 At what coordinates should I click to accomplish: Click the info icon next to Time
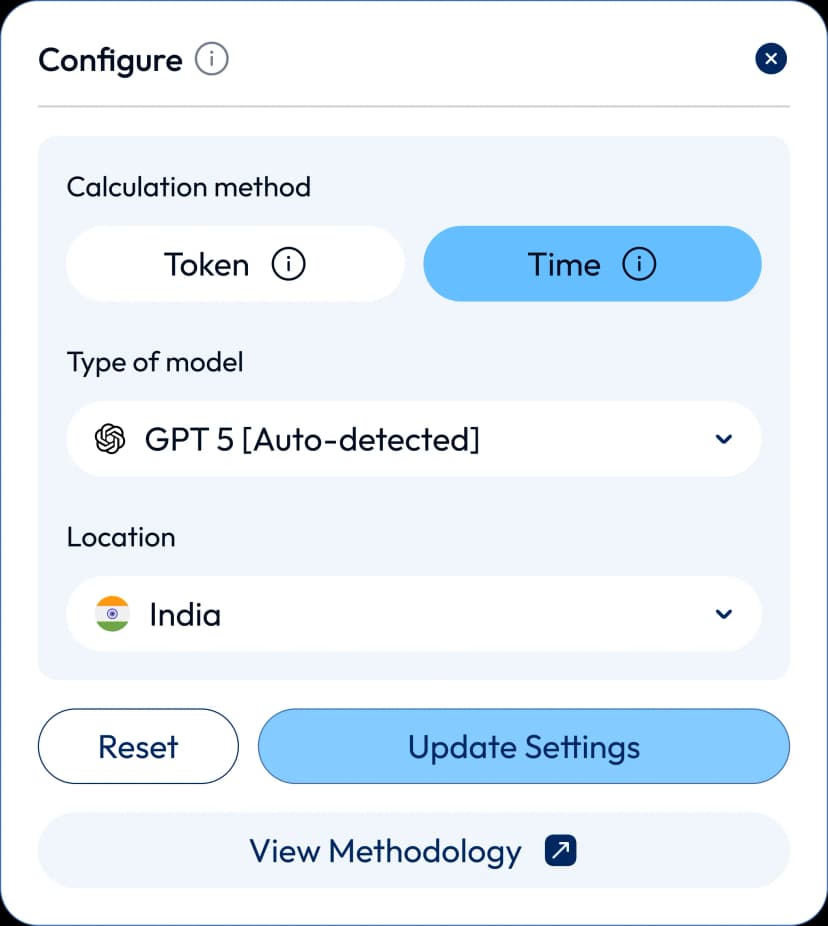point(638,264)
